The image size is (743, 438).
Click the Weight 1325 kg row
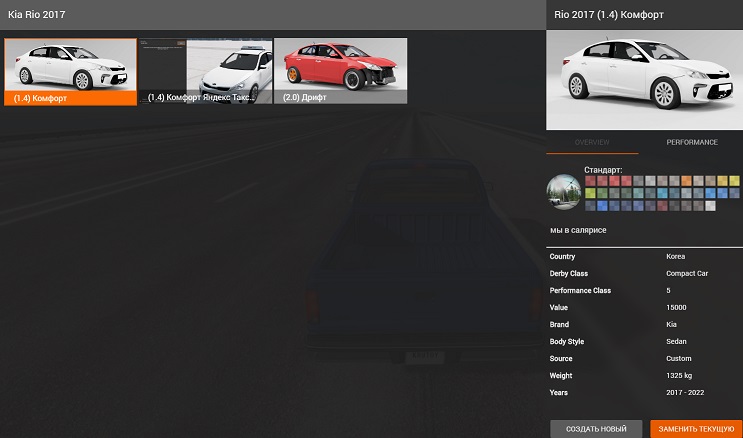coord(644,375)
